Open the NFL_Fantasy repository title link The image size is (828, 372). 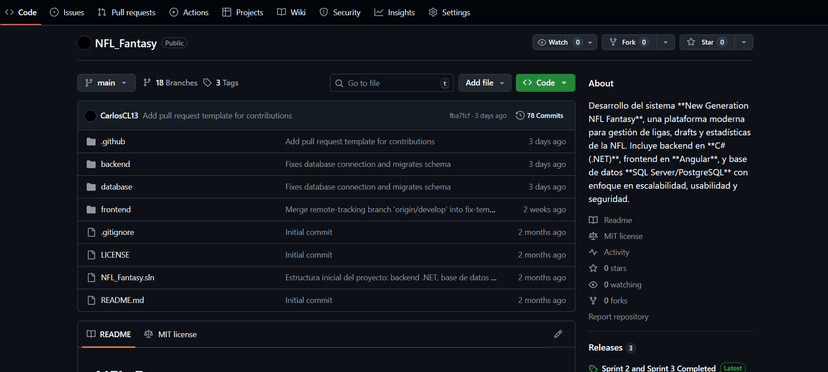[126, 43]
